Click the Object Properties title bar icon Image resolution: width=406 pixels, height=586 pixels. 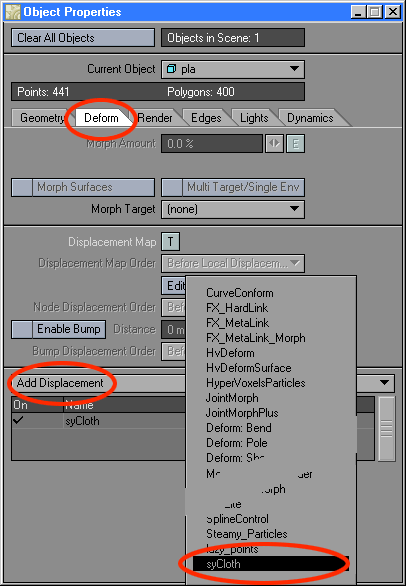(x=12, y=12)
